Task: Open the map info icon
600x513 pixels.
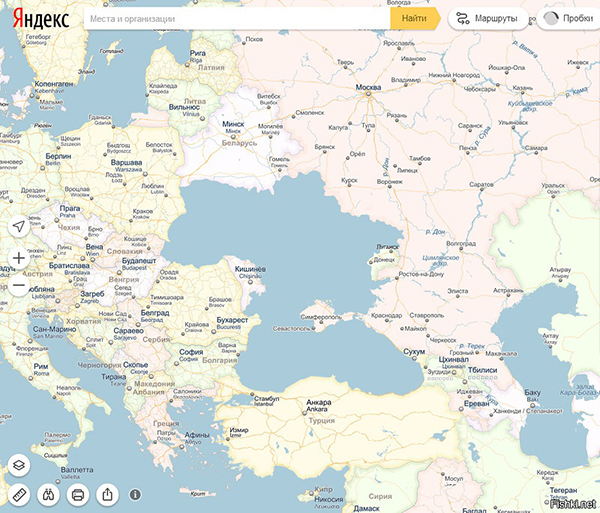Action: (x=135, y=494)
